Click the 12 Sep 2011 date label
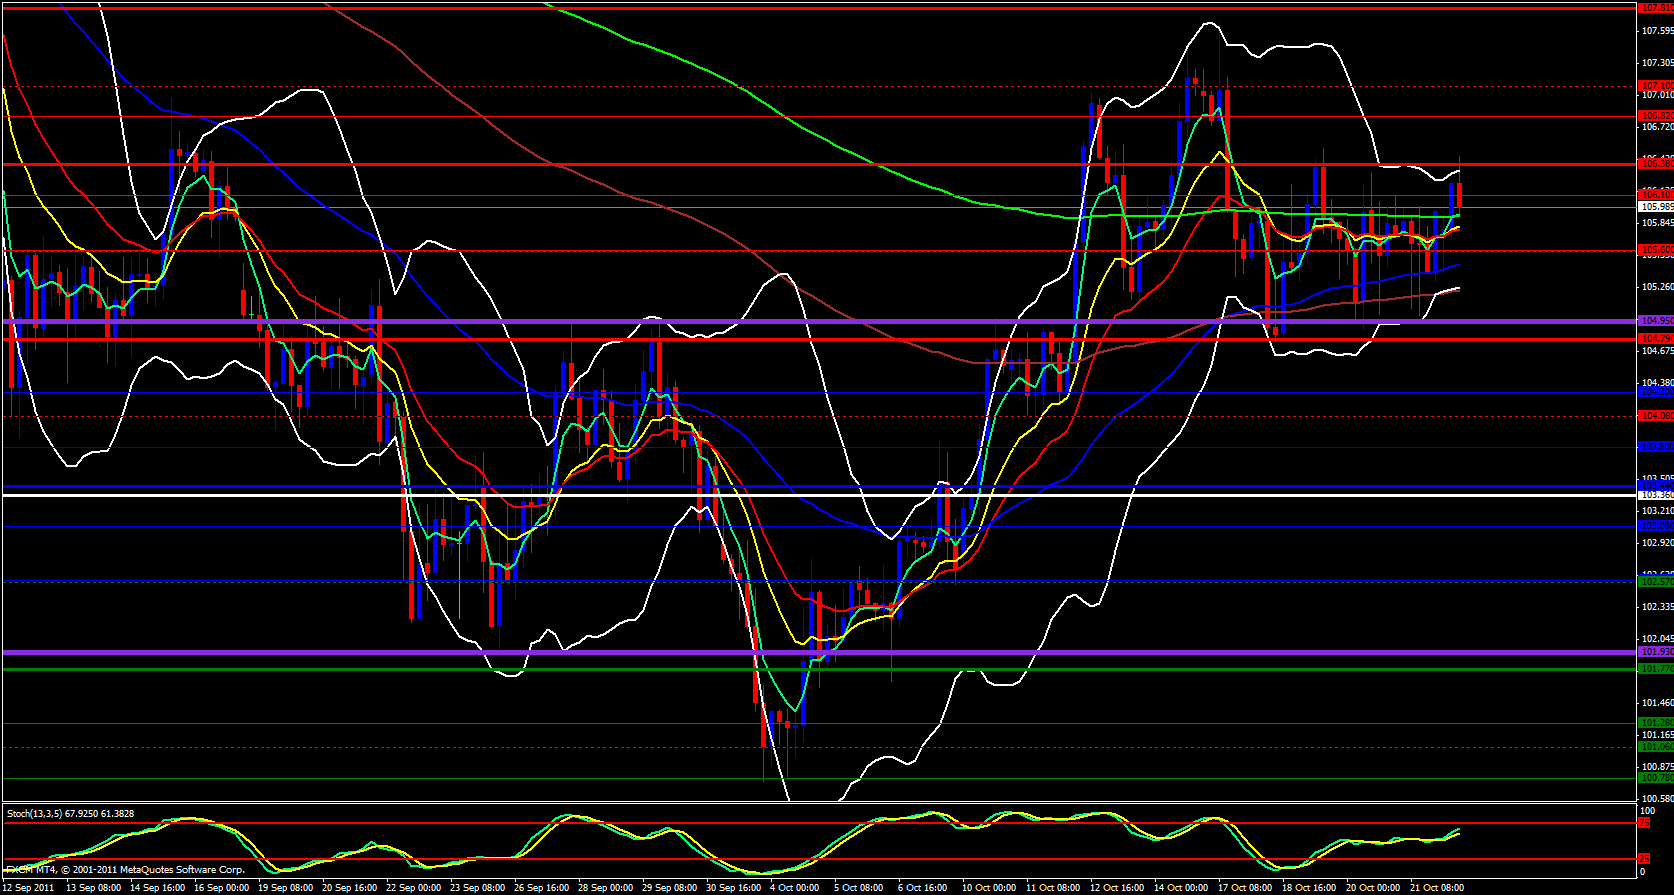 [x=30, y=887]
